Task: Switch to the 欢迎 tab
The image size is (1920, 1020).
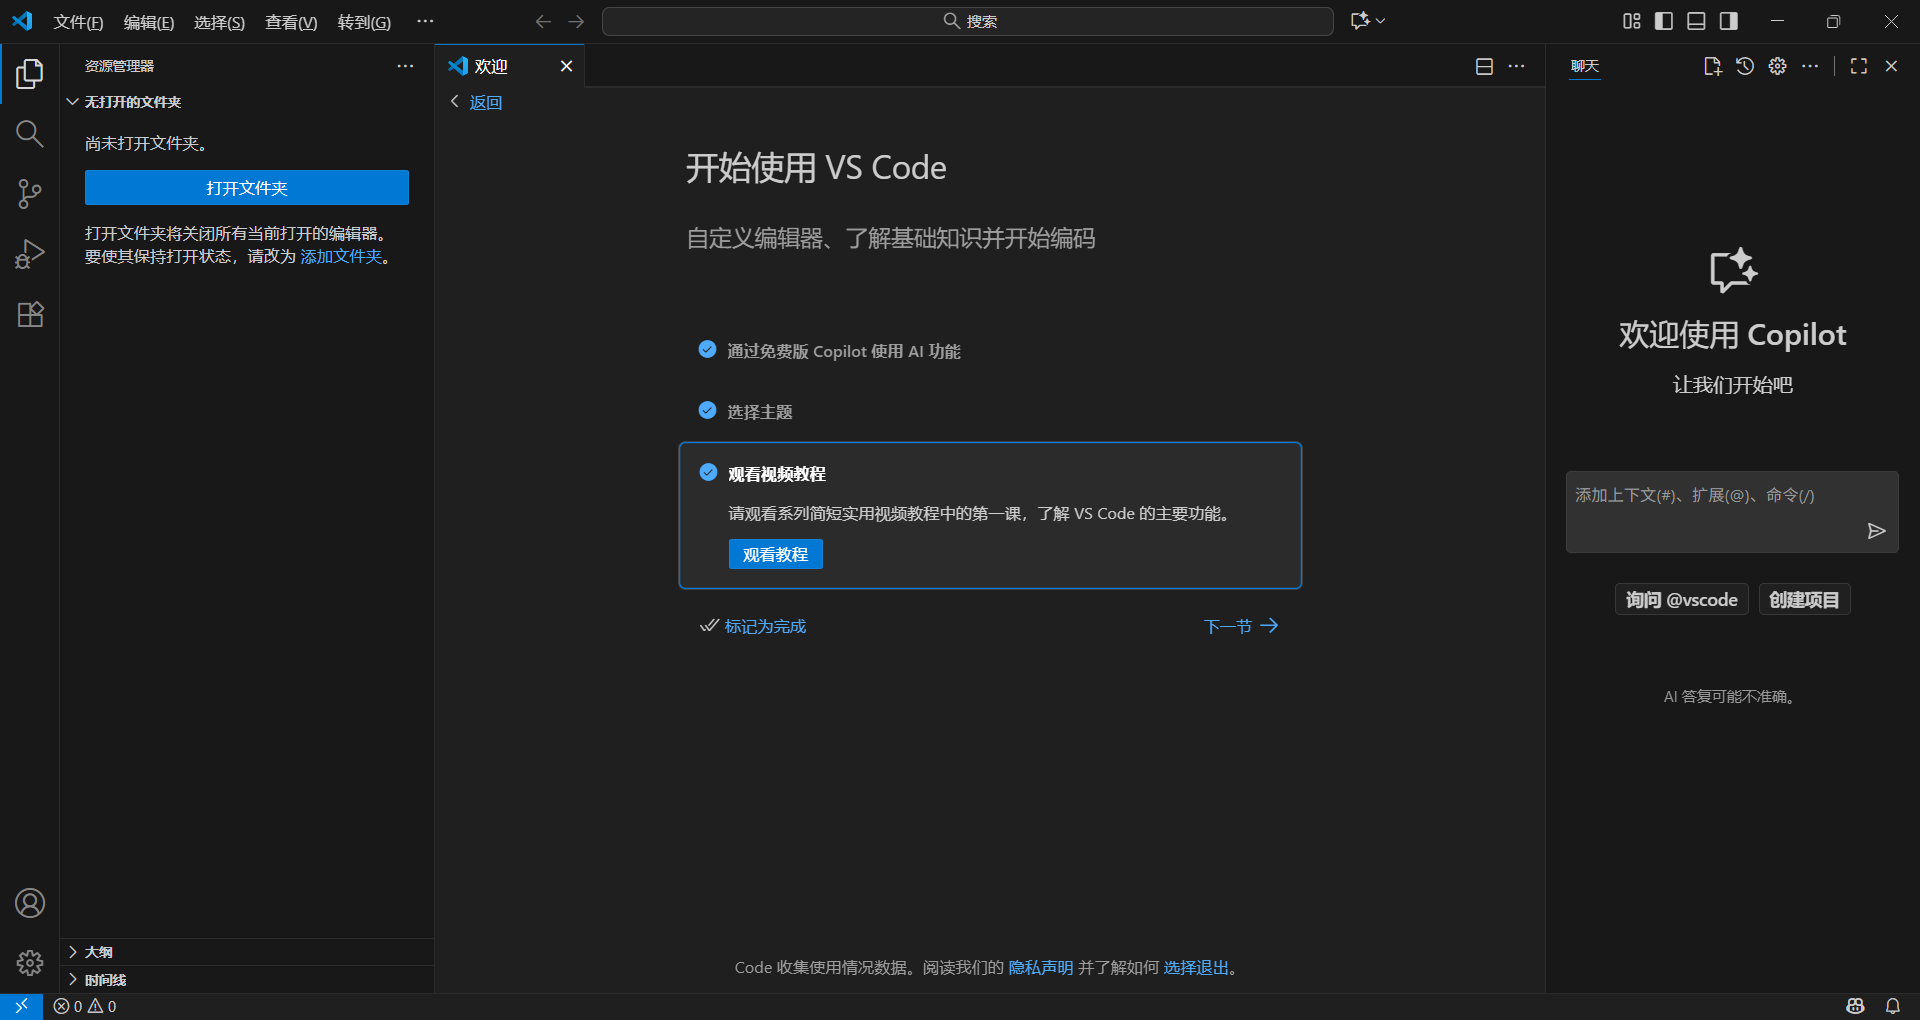Action: (490, 66)
